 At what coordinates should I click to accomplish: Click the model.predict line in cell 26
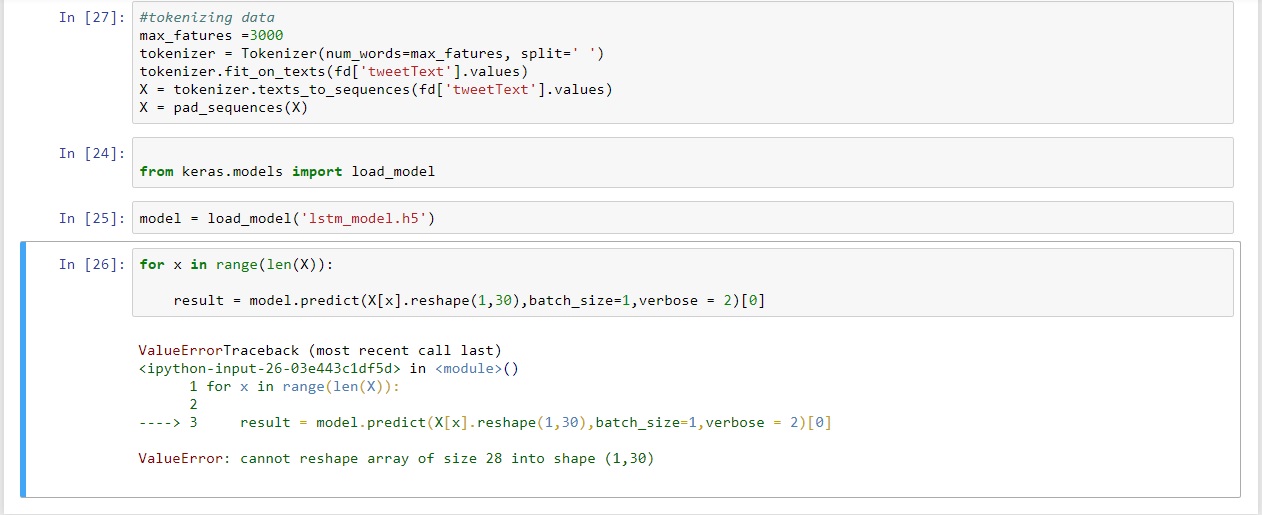(470, 300)
